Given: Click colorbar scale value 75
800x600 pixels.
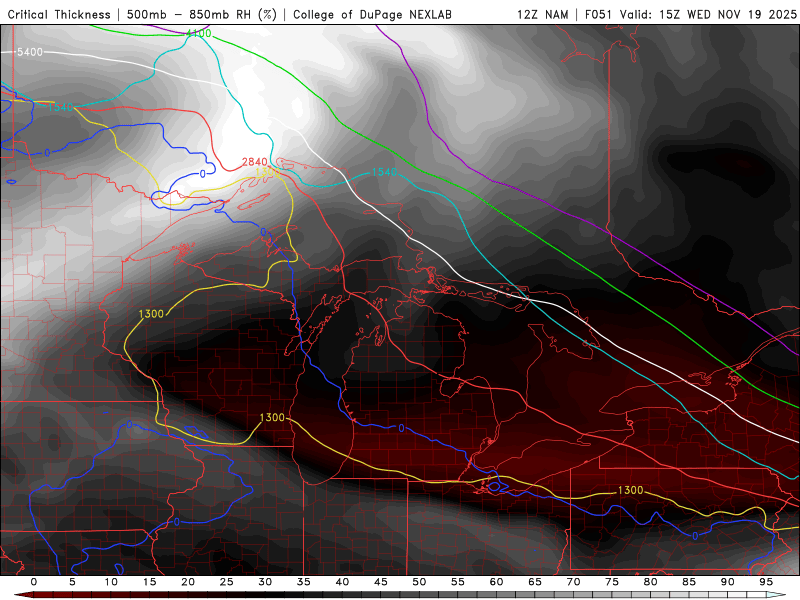Looking at the screenshot, I should click(612, 582).
